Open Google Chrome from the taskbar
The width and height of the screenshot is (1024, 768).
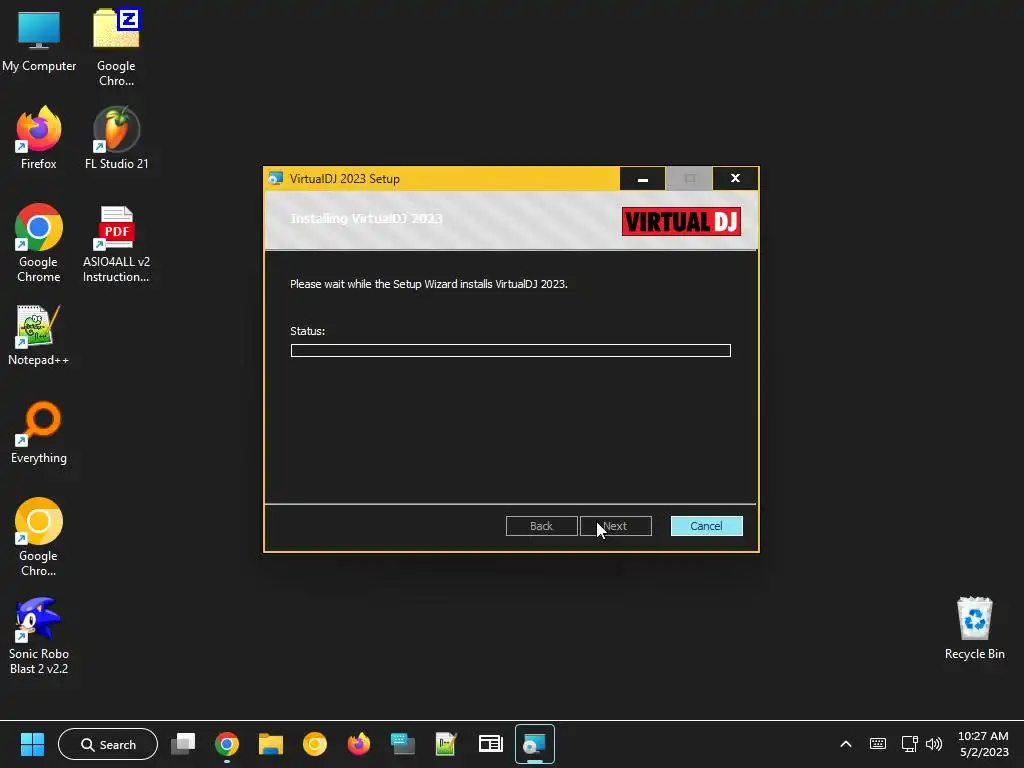(x=227, y=744)
